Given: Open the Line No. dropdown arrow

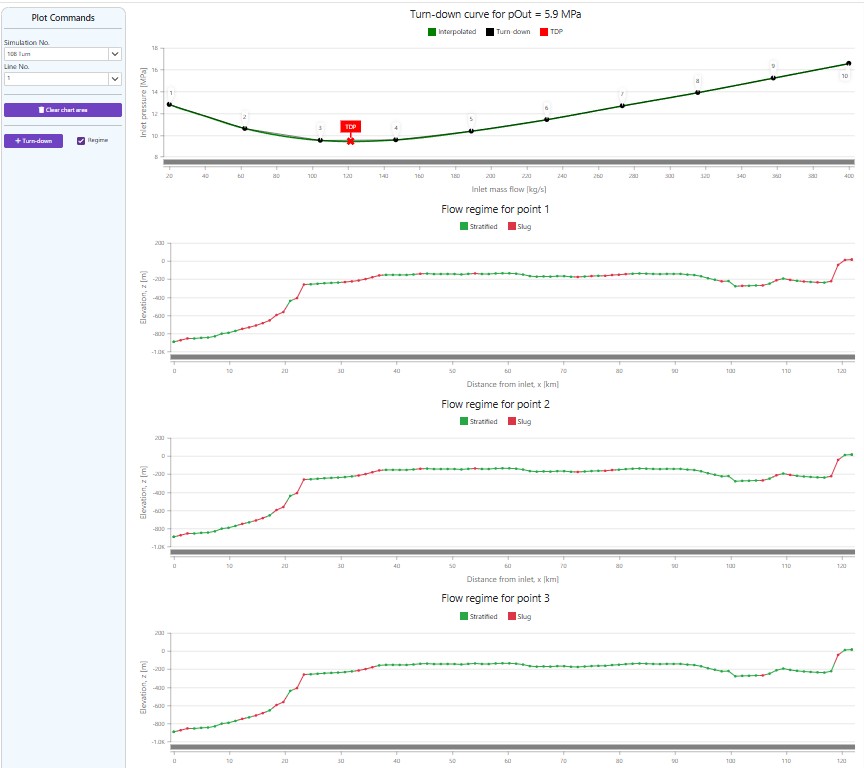Looking at the screenshot, I should coord(115,79).
